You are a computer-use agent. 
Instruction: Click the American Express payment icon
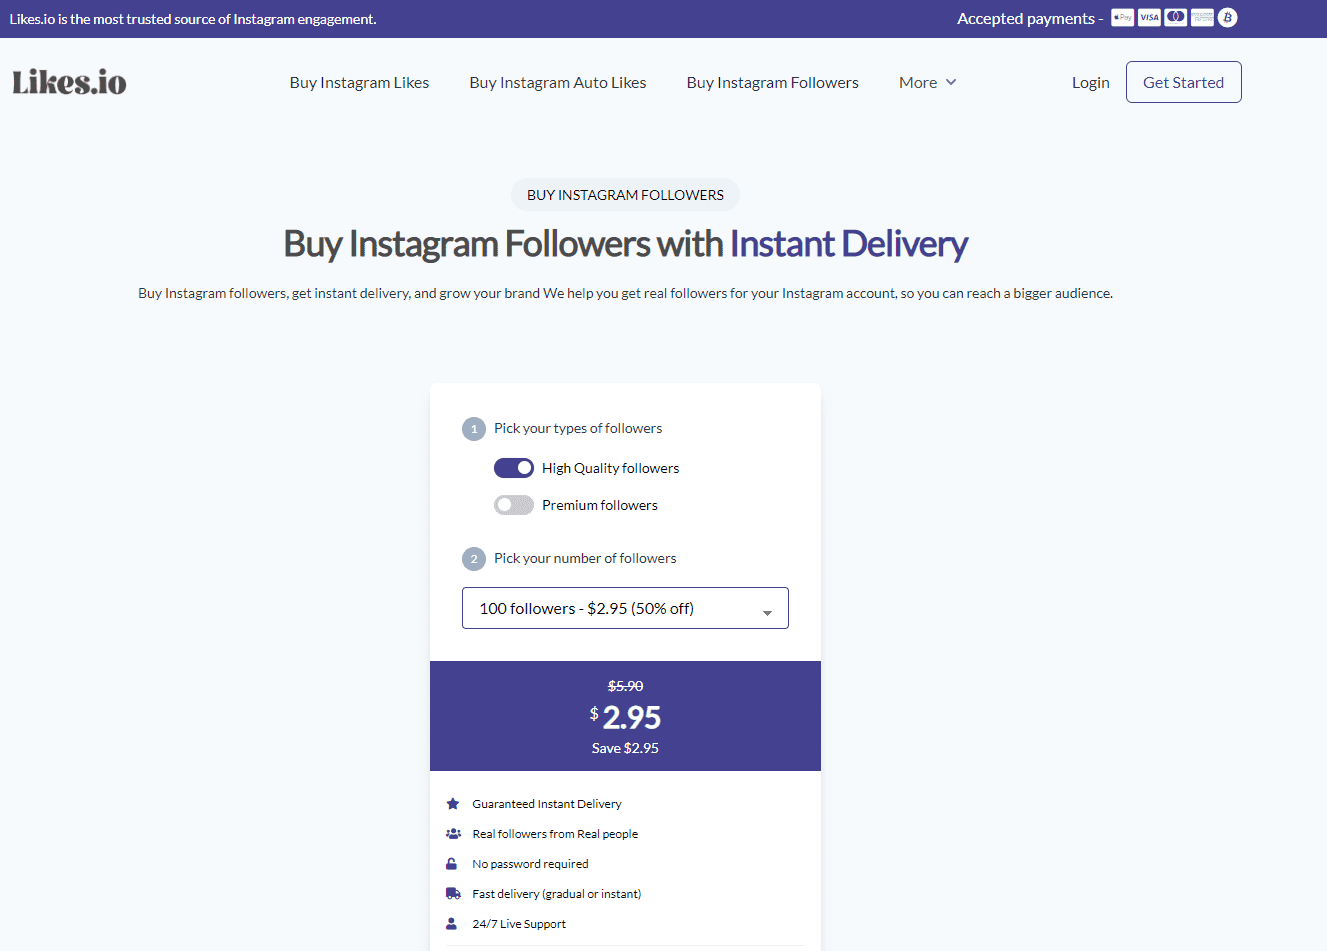coord(1201,17)
